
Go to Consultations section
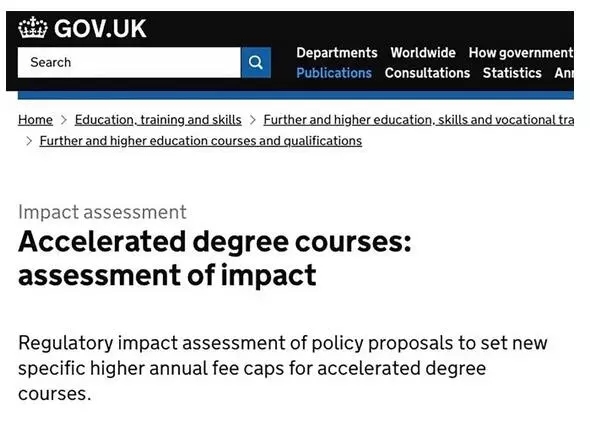(x=427, y=73)
